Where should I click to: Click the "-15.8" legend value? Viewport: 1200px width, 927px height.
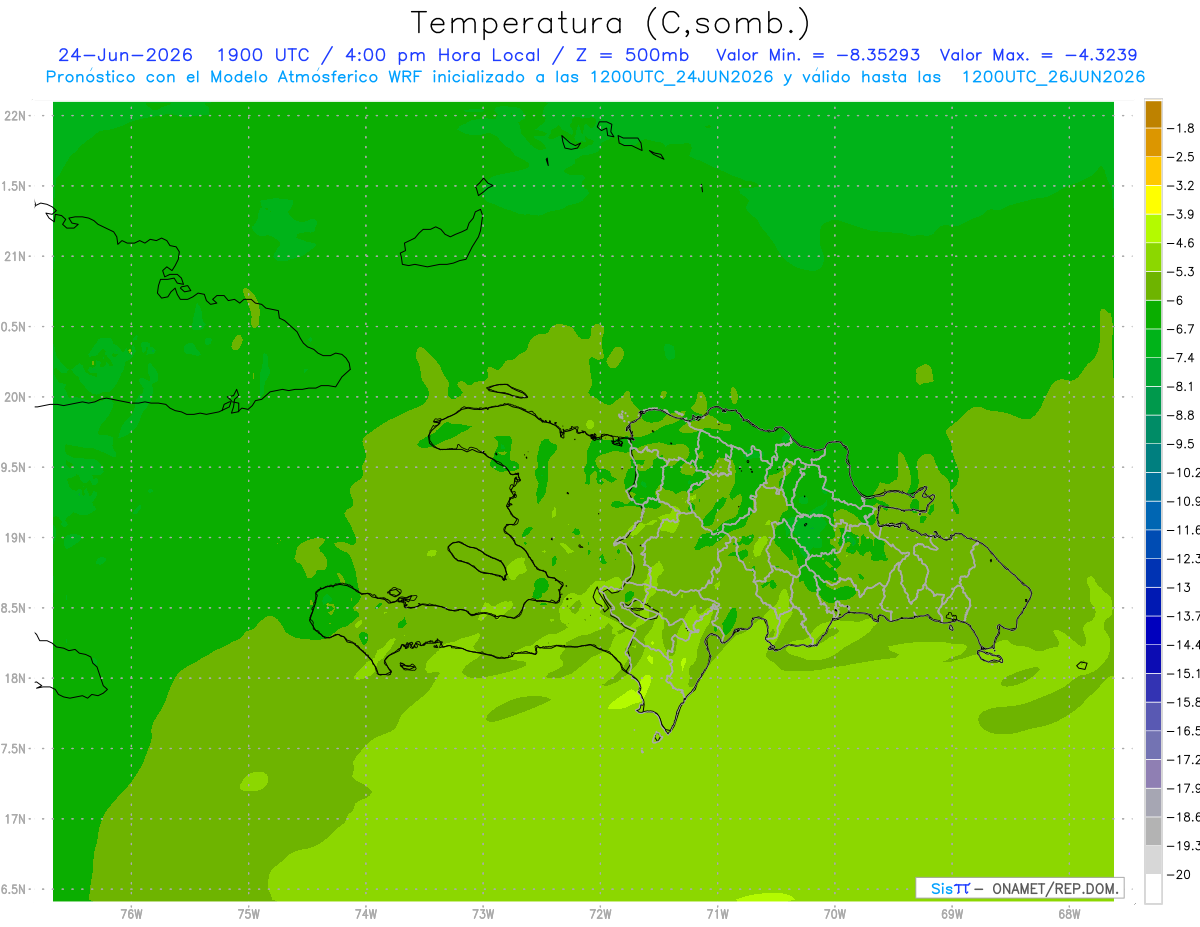coord(1183,703)
